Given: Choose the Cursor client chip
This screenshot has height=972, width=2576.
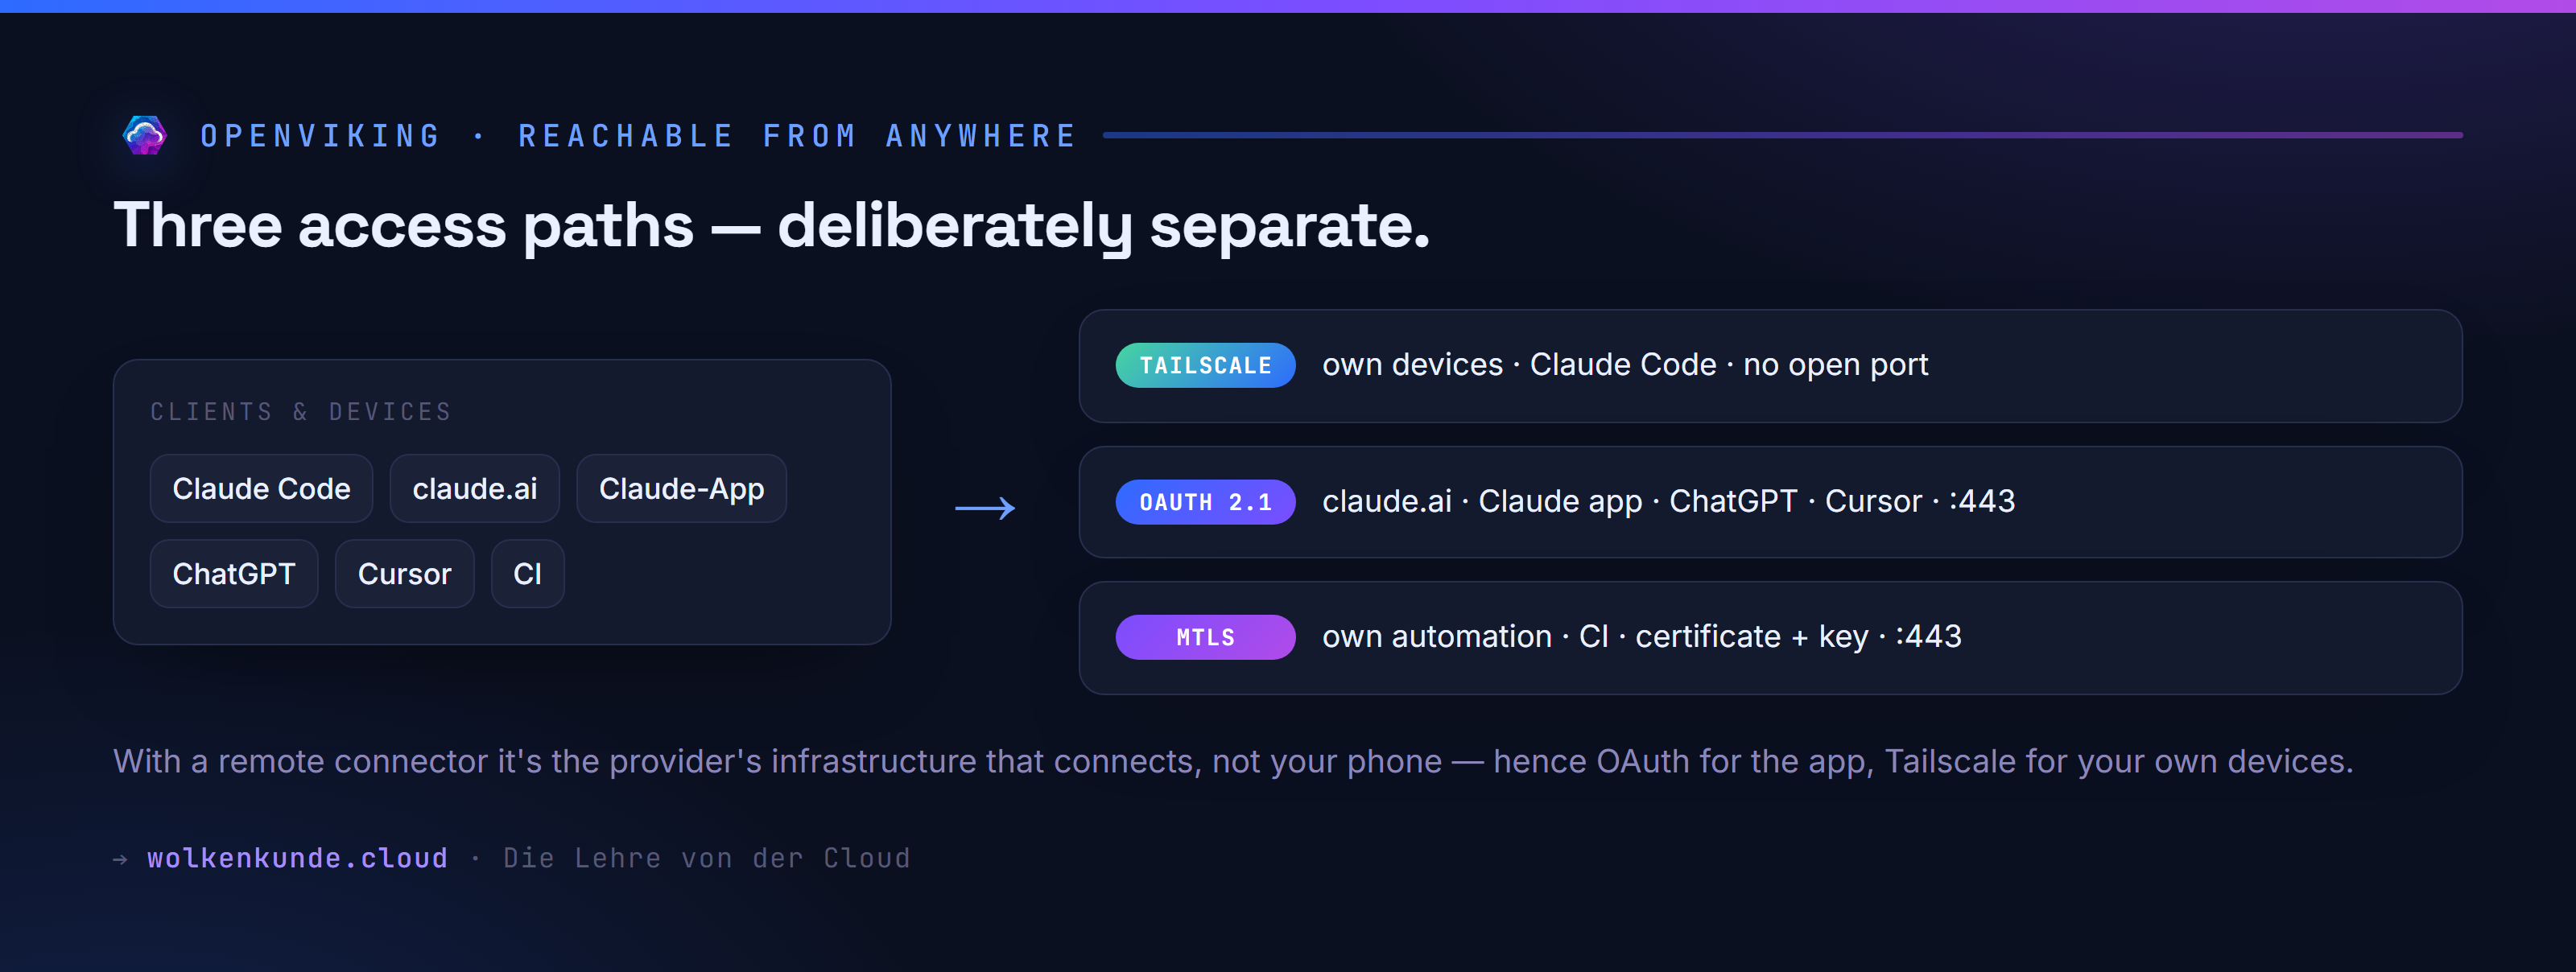Looking at the screenshot, I should coord(404,574).
